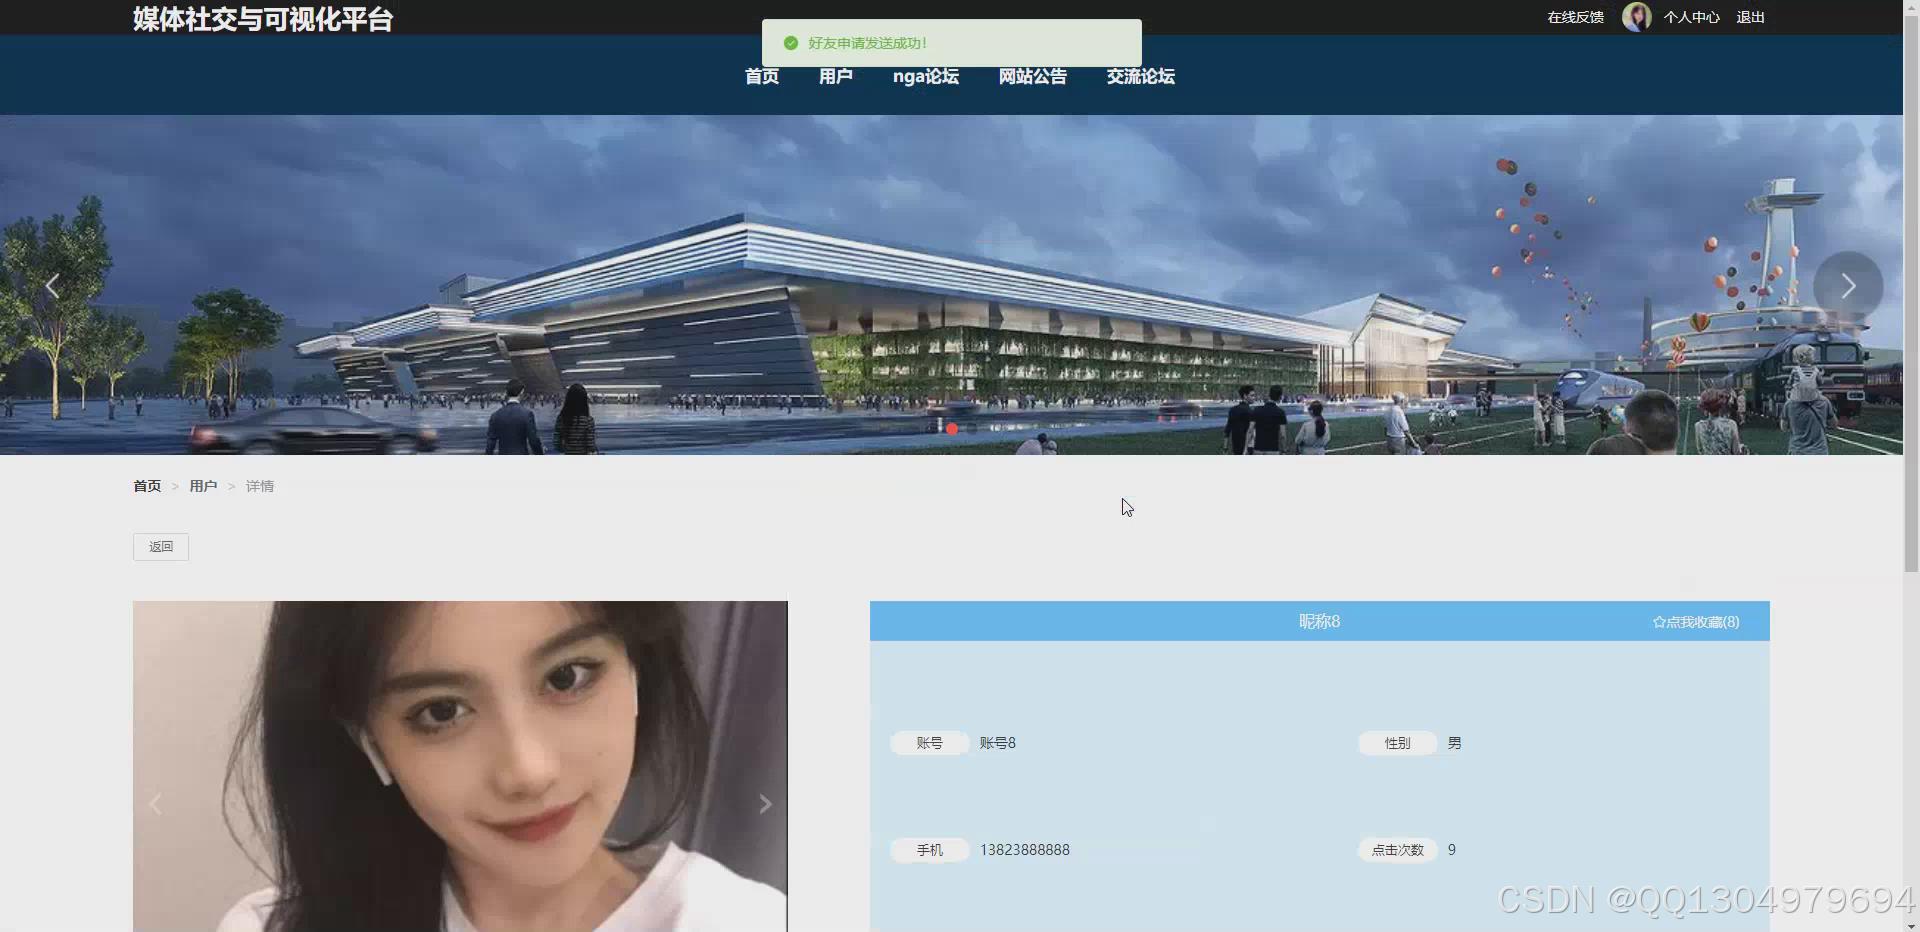1920x932 pixels.
Task: Go to 个人中心
Action: [x=1692, y=17]
